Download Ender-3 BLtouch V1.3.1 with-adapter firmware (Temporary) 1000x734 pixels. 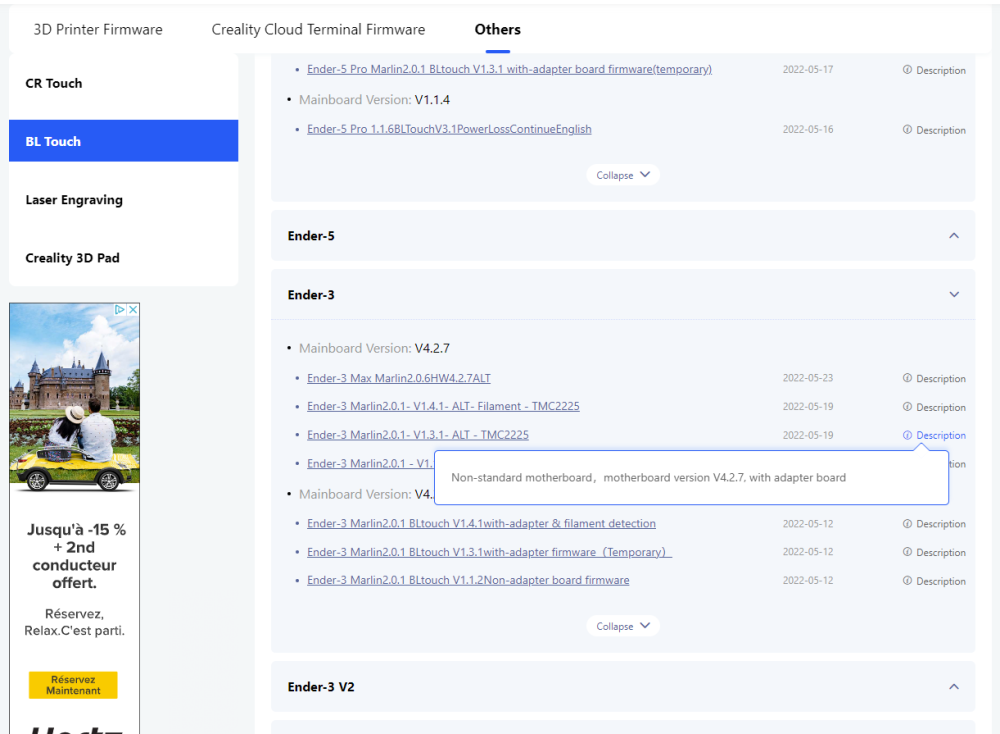489,552
